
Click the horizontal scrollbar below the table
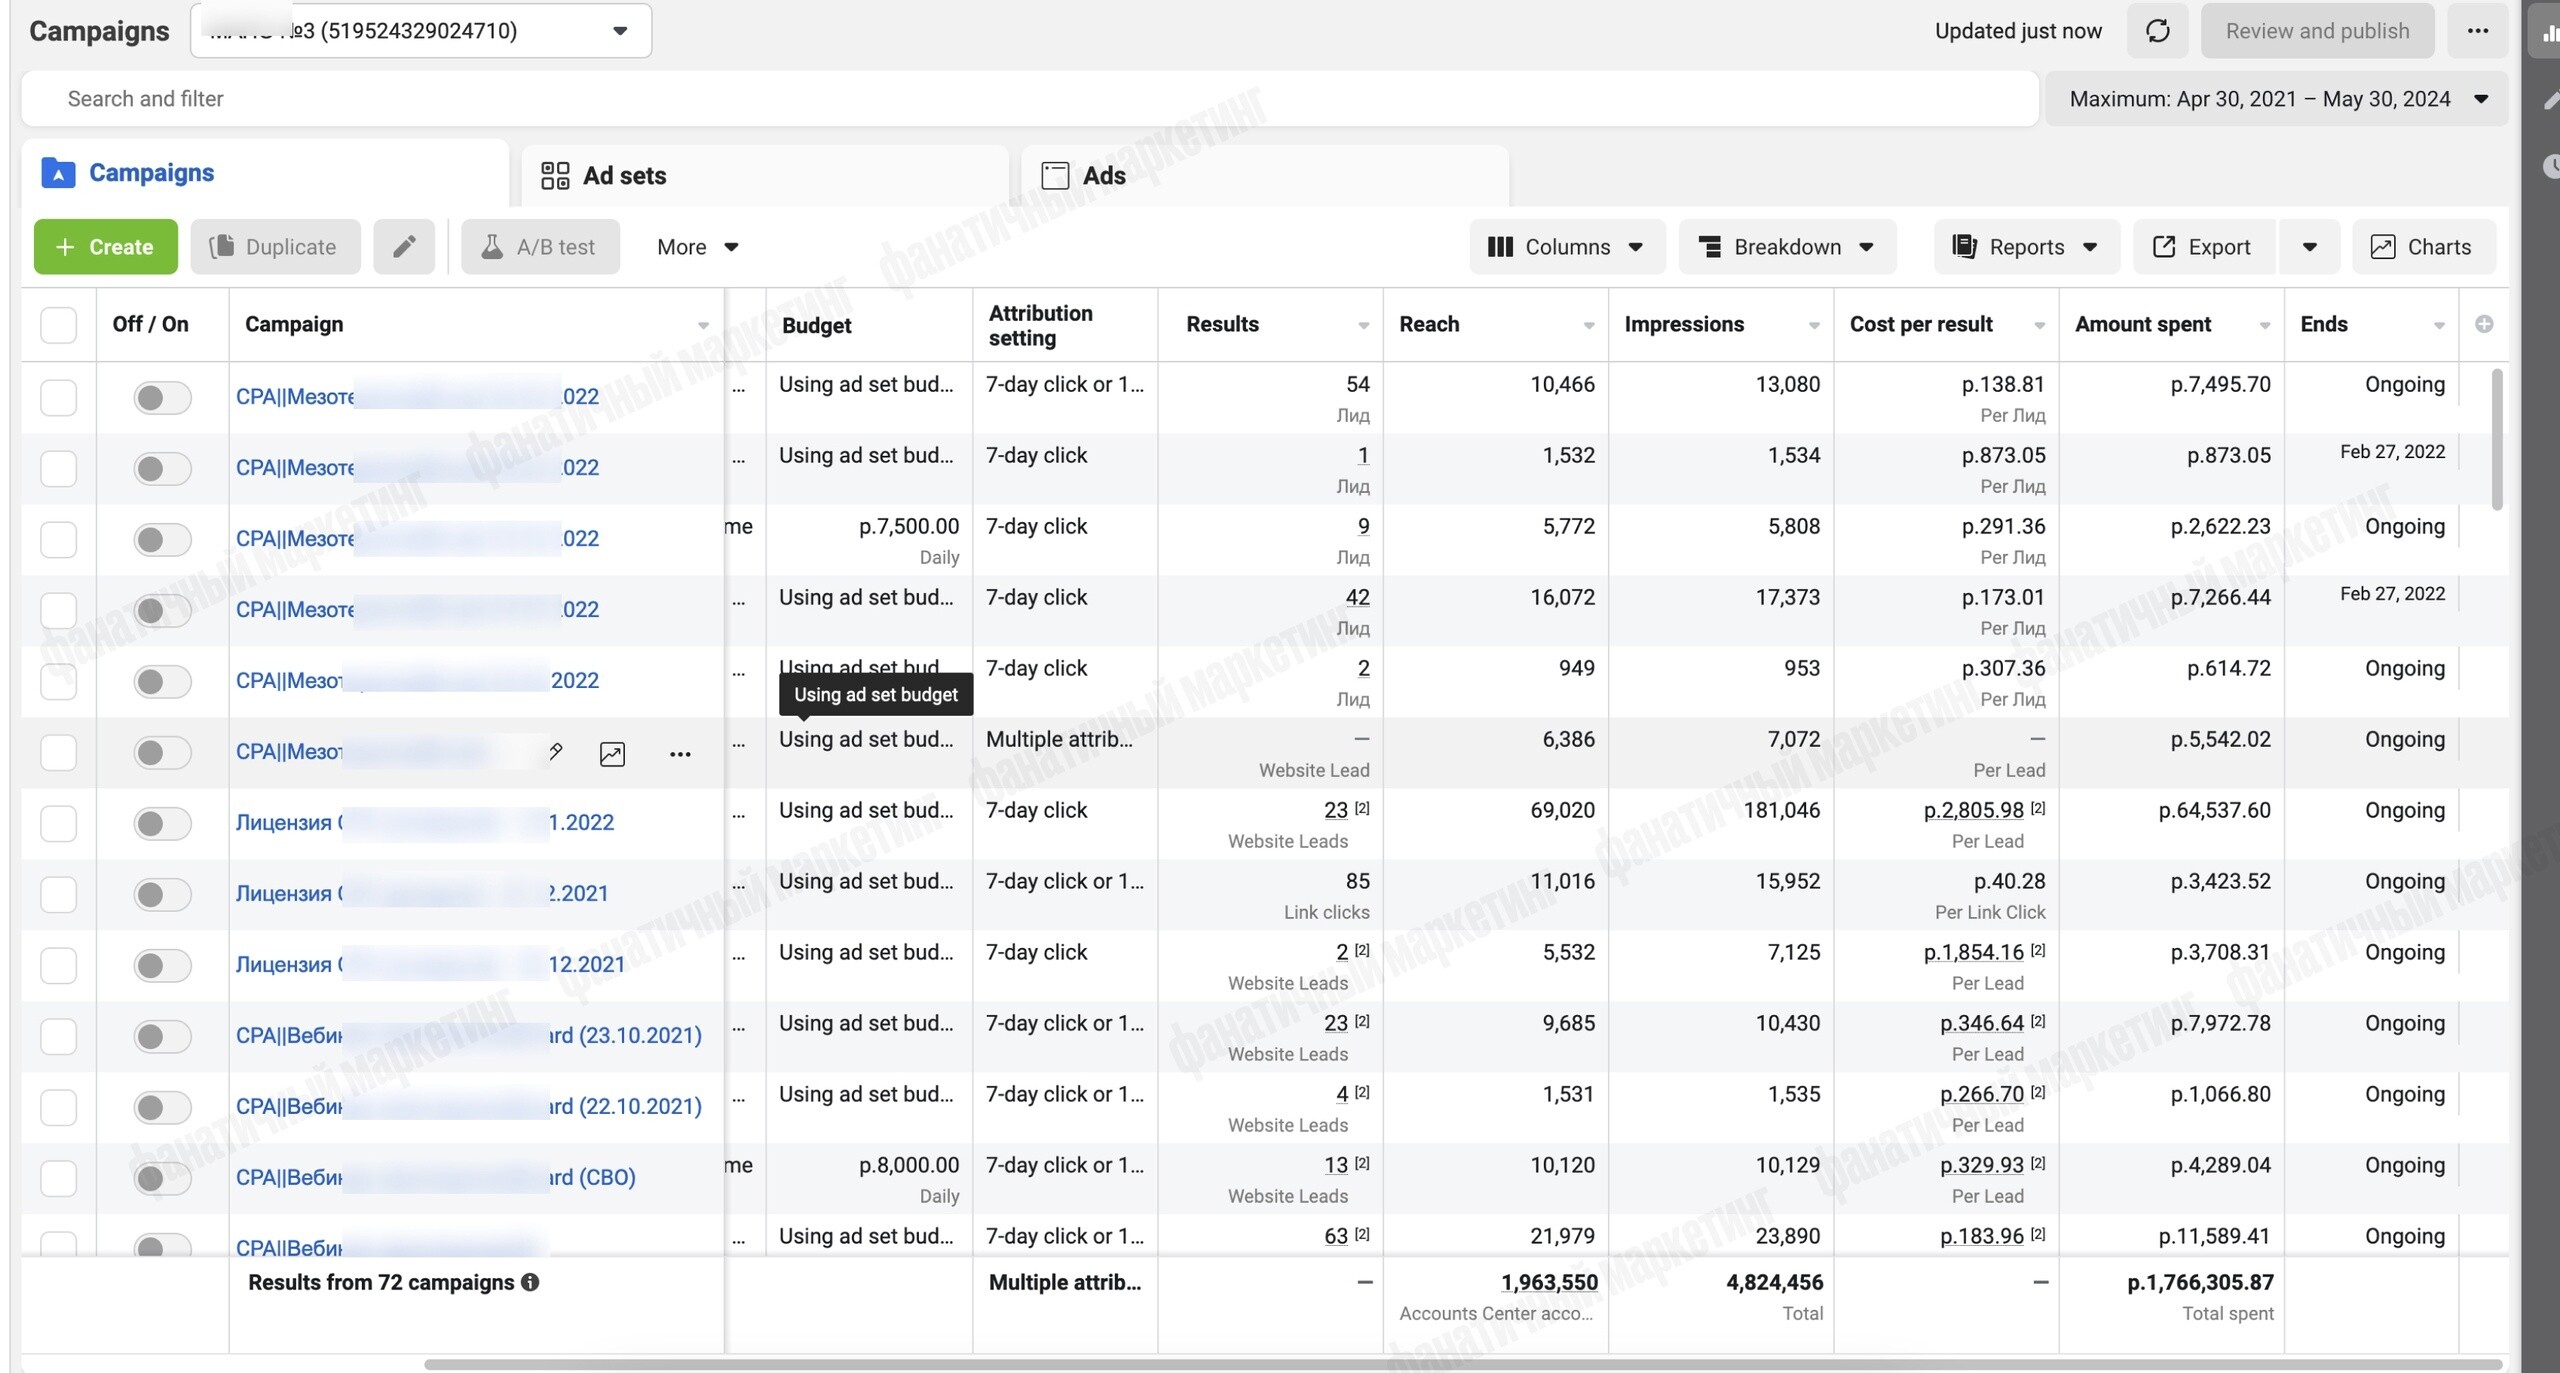point(1462,1364)
